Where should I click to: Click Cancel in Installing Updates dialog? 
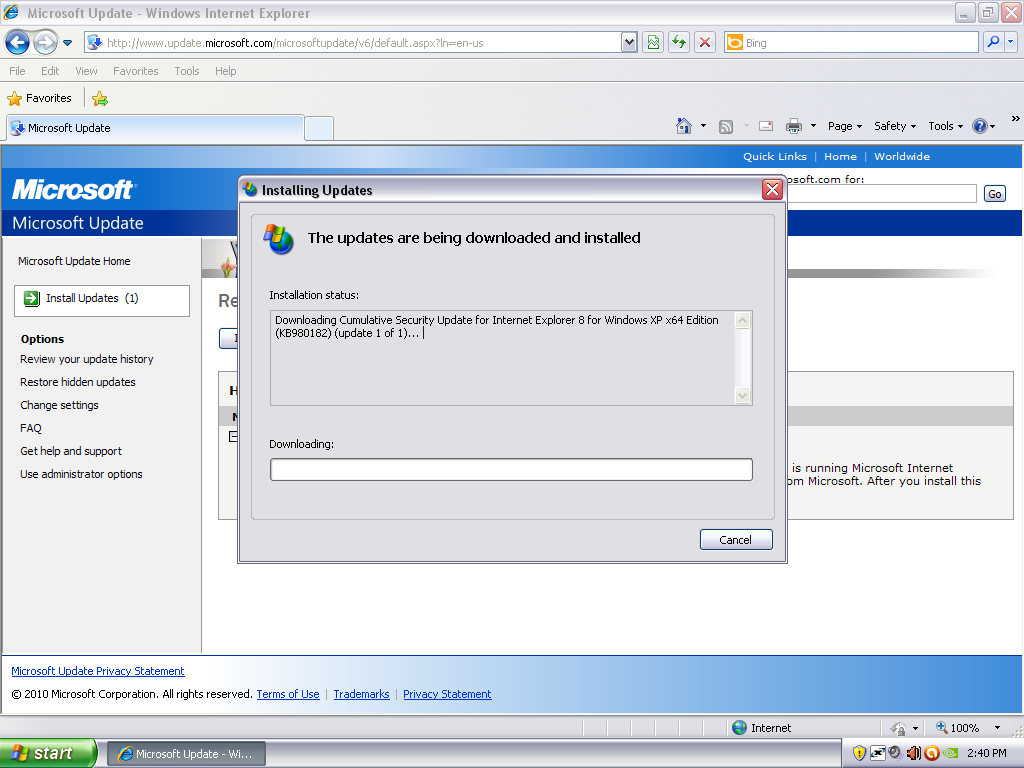[x=736, y=539]
